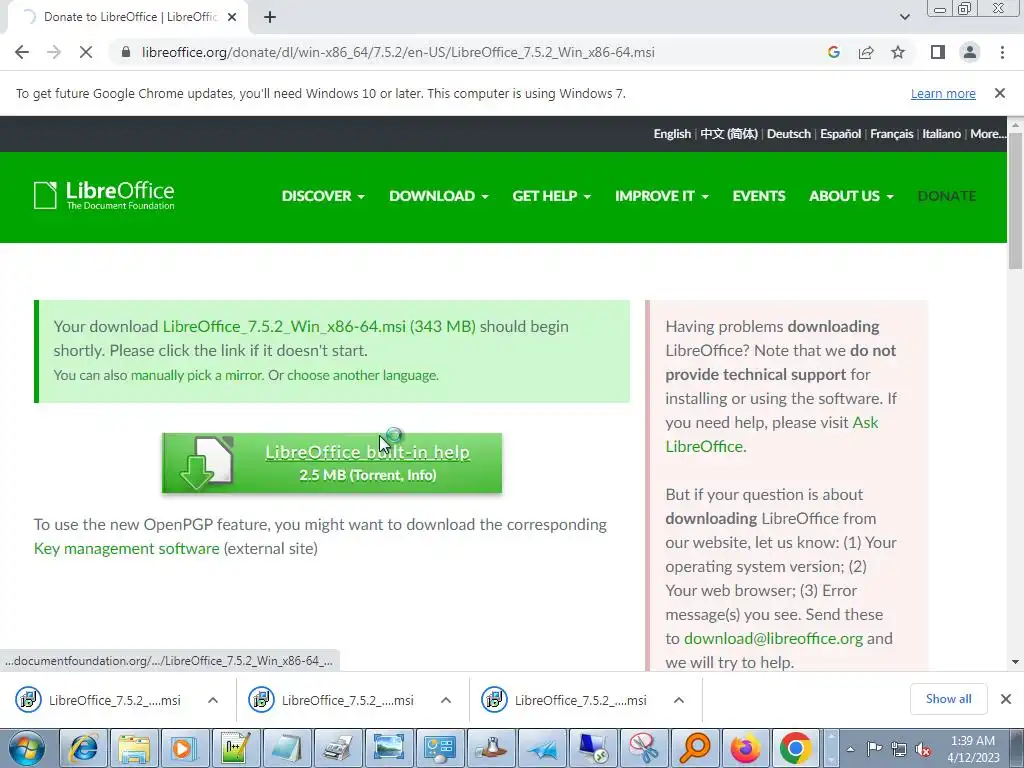This screenshot has height=768, width=1024.
Task: Launch Internet Explorer from taskbar
Action: coord(84,748)
